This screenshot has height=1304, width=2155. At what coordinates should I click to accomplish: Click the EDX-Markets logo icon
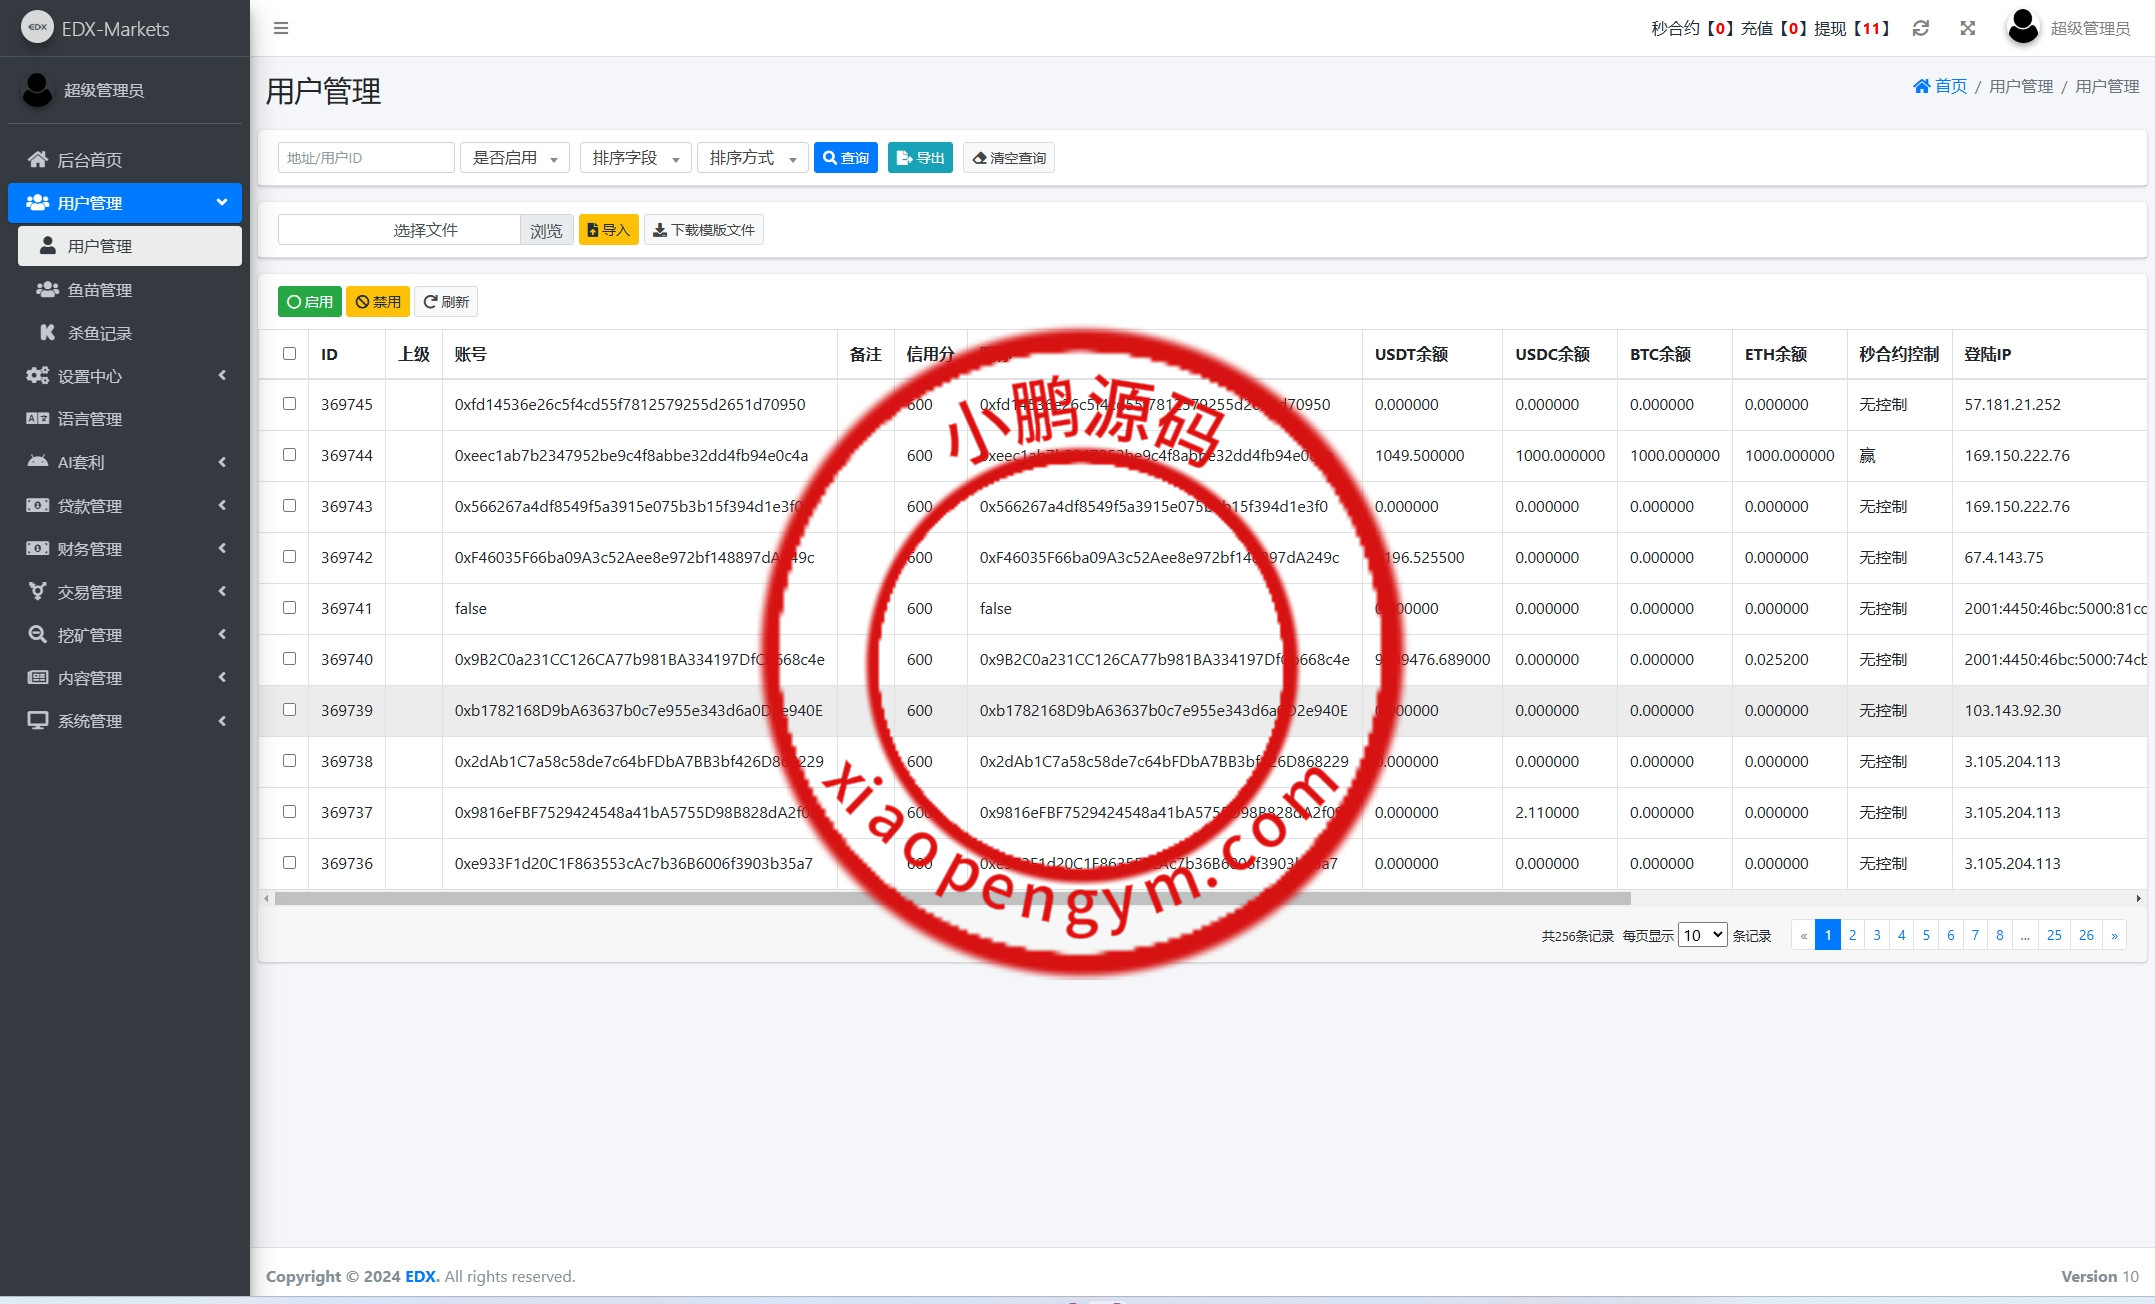coord(38,28)
